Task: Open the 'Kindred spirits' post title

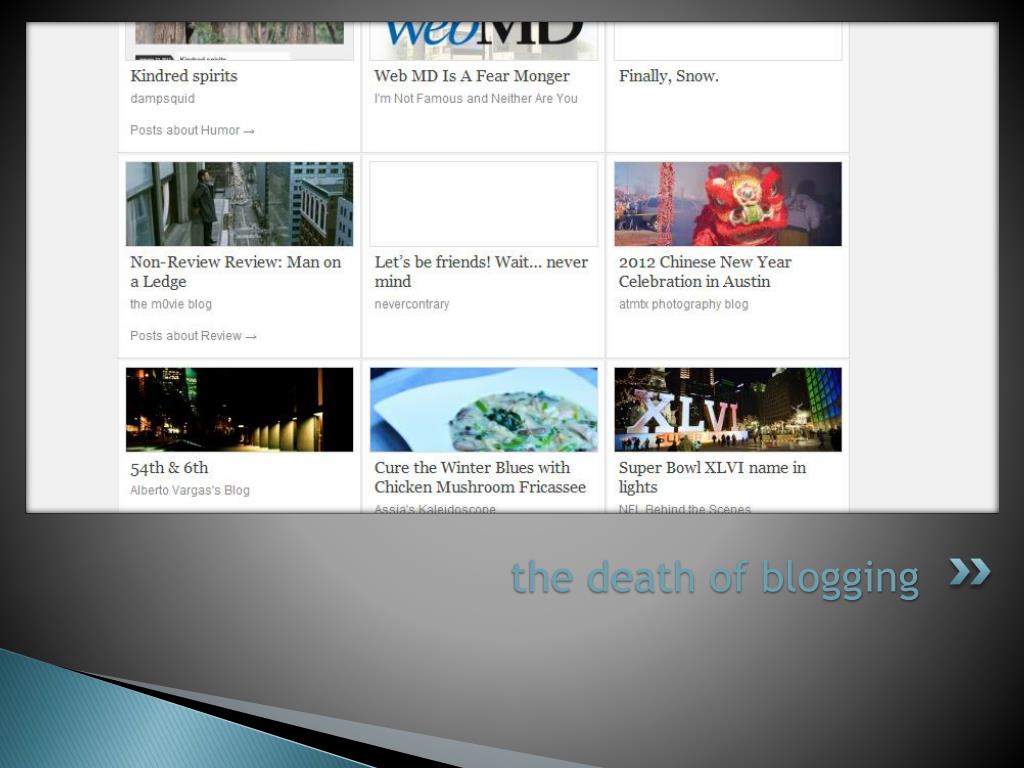Action: pos(184,76)
